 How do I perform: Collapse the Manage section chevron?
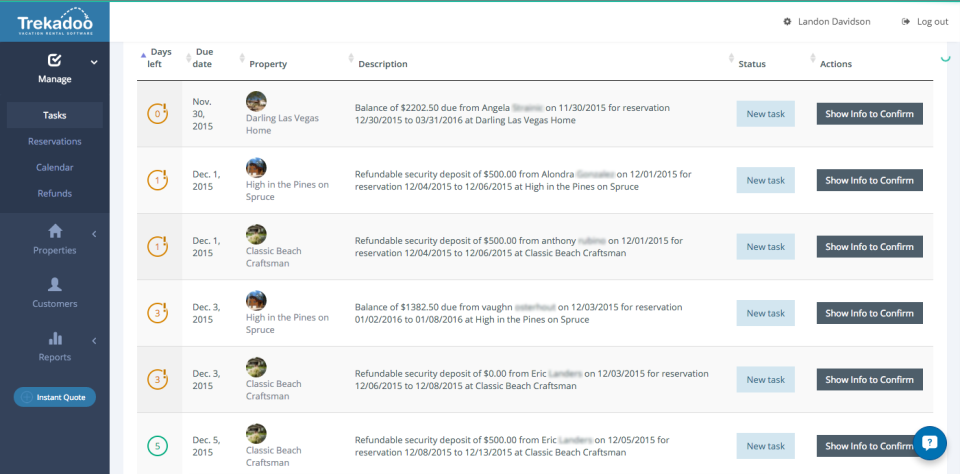[x=94, y=62]
